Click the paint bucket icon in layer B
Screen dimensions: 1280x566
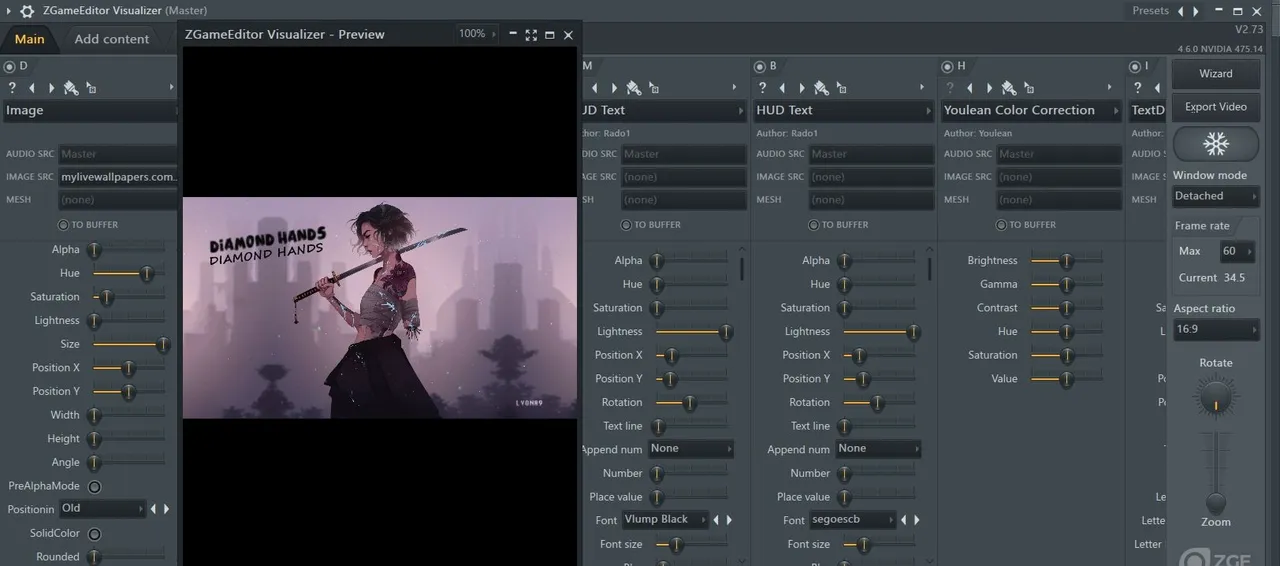coord(821,88)
